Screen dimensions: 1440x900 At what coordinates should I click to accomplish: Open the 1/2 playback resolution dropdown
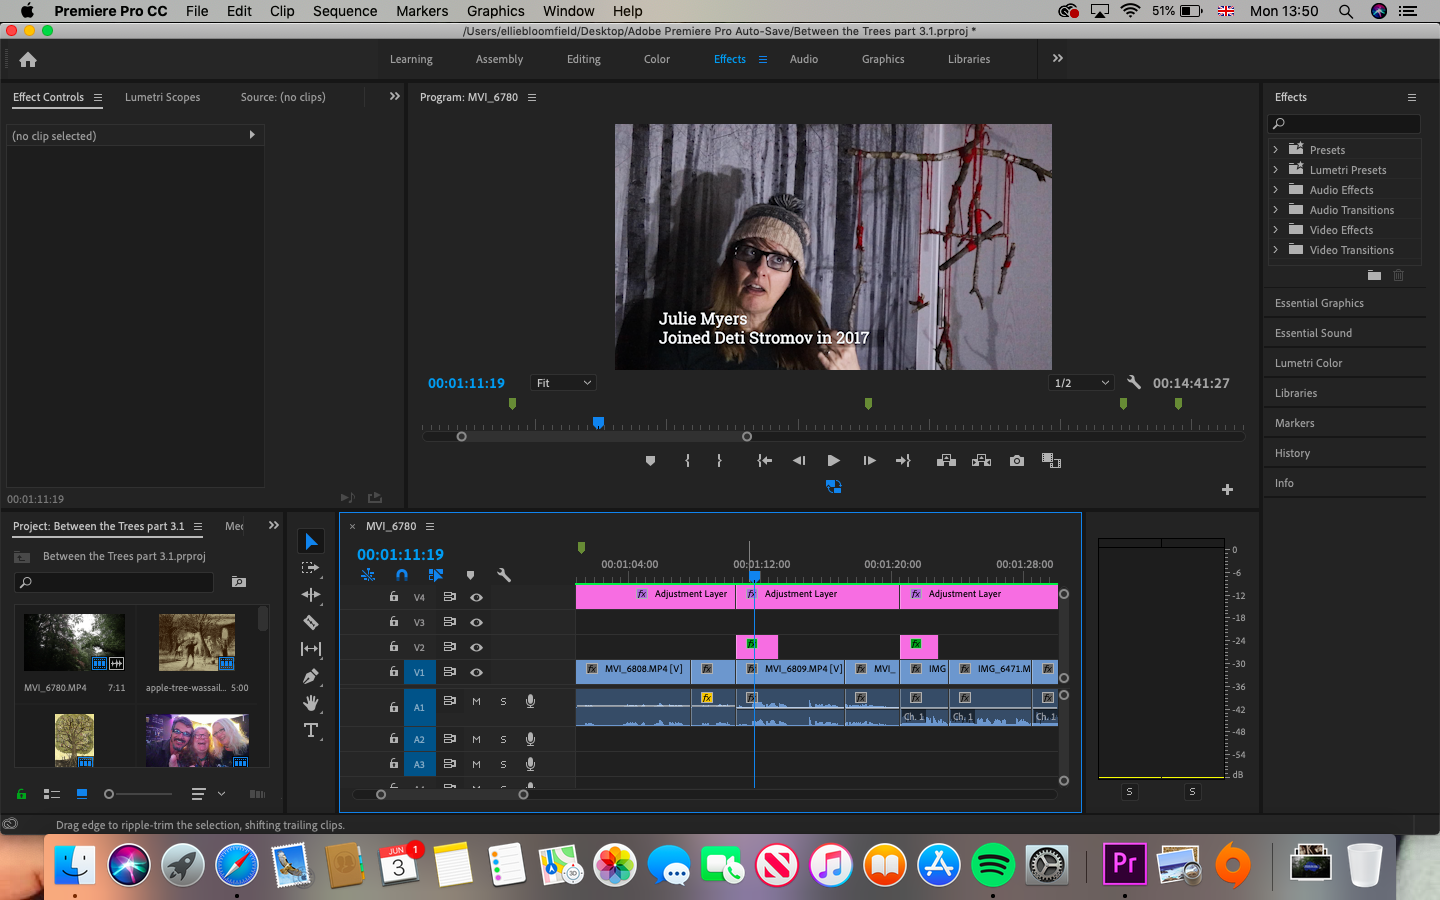click(x=1081, y=383)
